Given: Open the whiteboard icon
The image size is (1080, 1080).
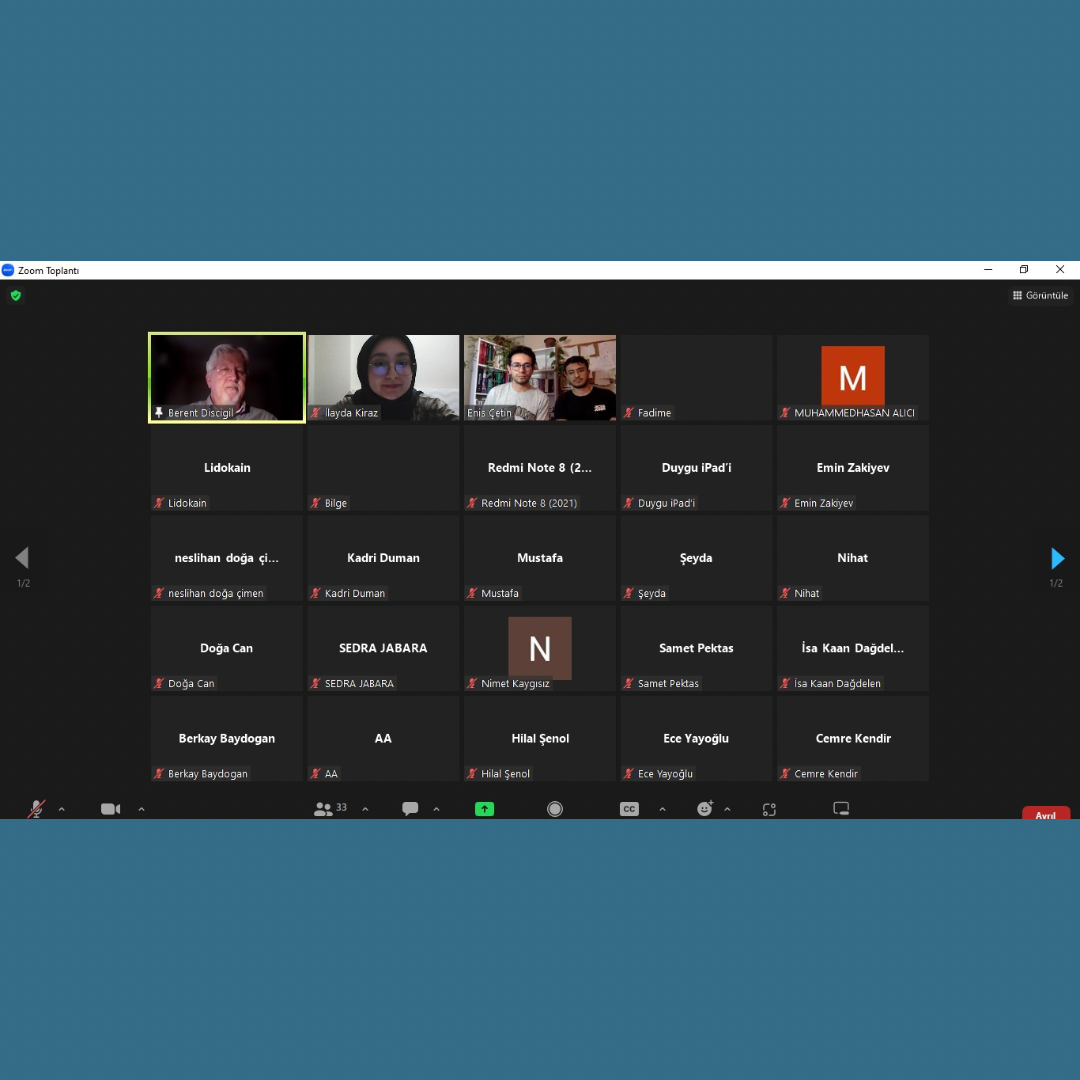Looking at the screenshot, I should pyautogui.click(x=841, y=809).
